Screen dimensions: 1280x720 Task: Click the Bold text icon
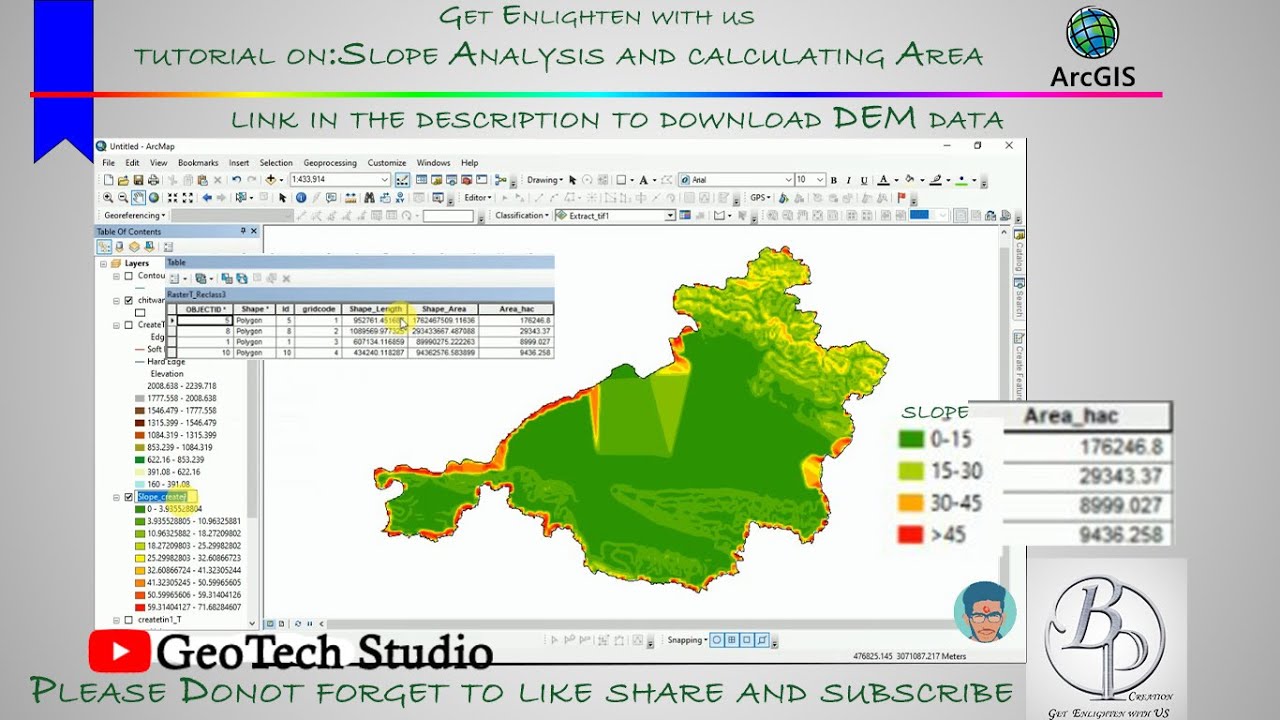834,180
